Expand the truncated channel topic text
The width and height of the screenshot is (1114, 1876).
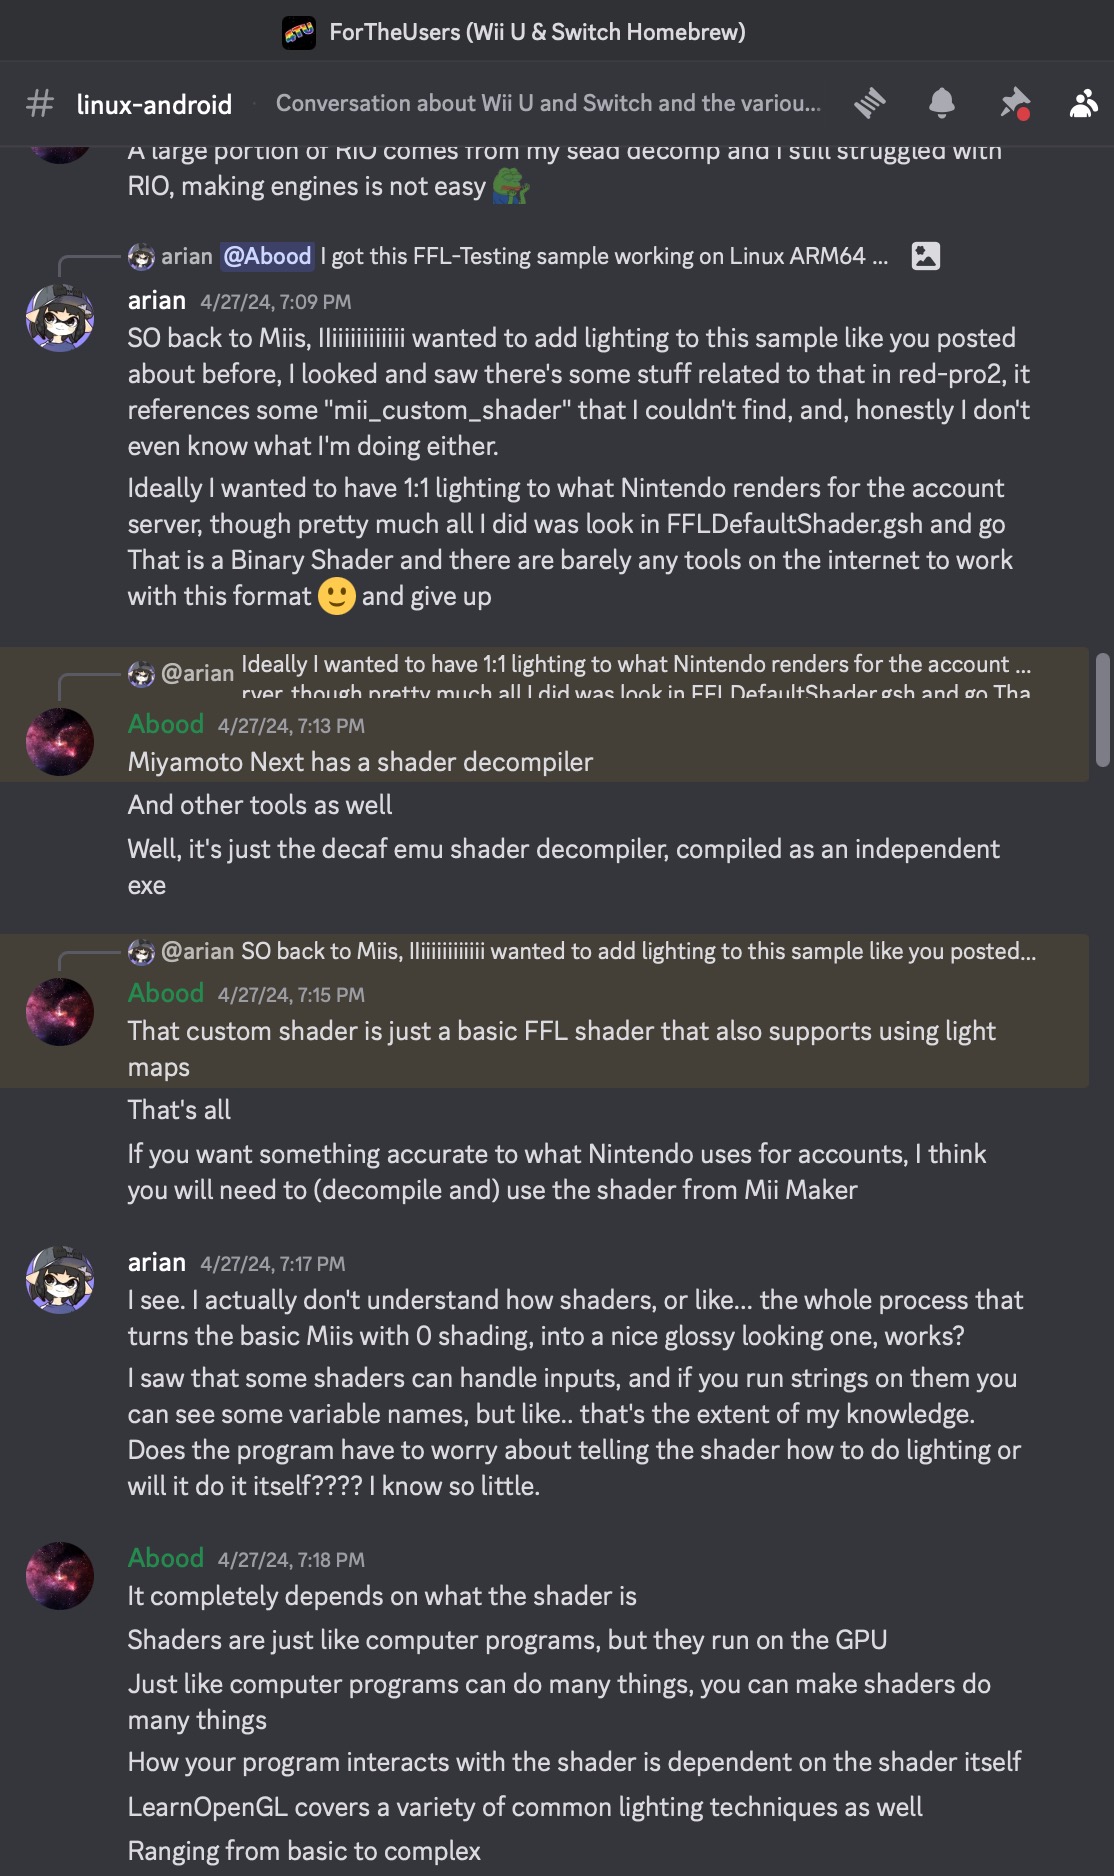pyautogui.click(x=548, y=103)
